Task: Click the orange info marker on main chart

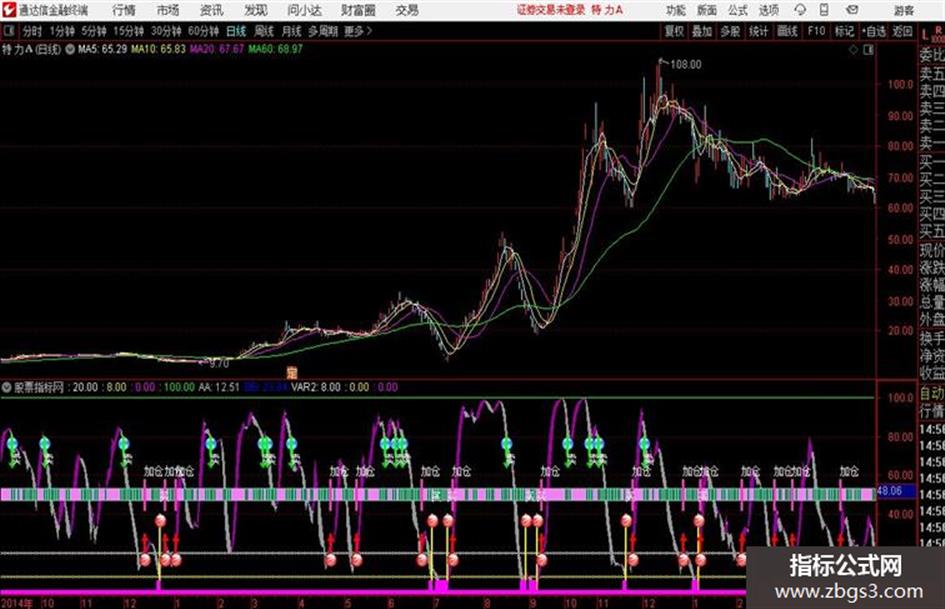Action: pyautogui.click(x=292, y=373)
